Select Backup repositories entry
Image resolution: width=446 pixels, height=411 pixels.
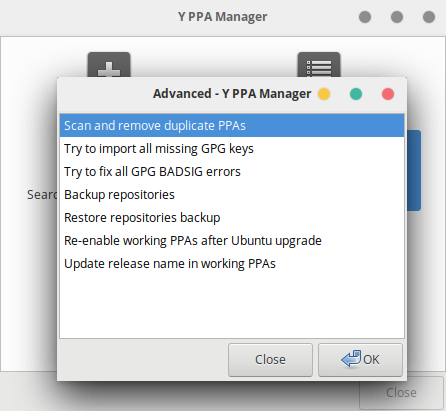(x=232, y=195)
